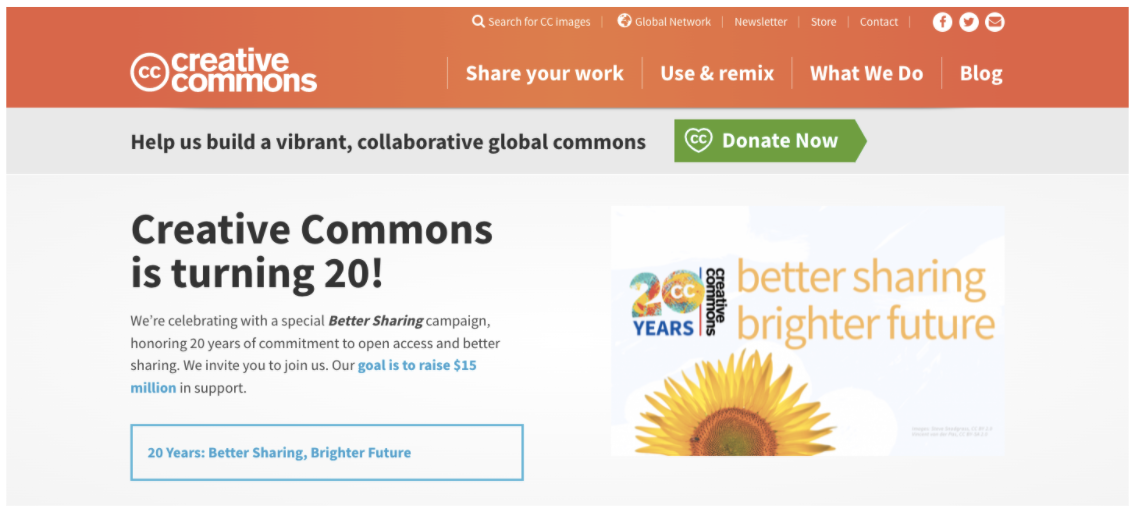
Task: Open the Share your work menu
Action: [545, 73]
